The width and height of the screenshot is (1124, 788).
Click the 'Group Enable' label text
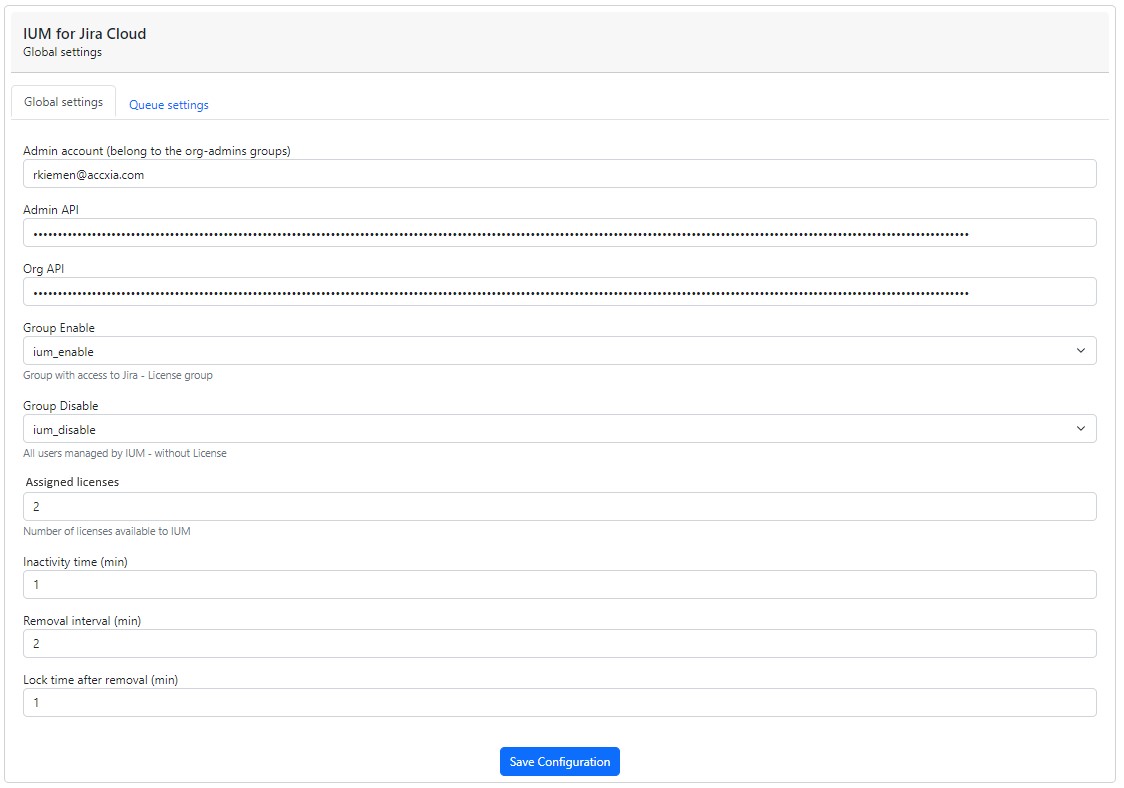pos(59,328)
